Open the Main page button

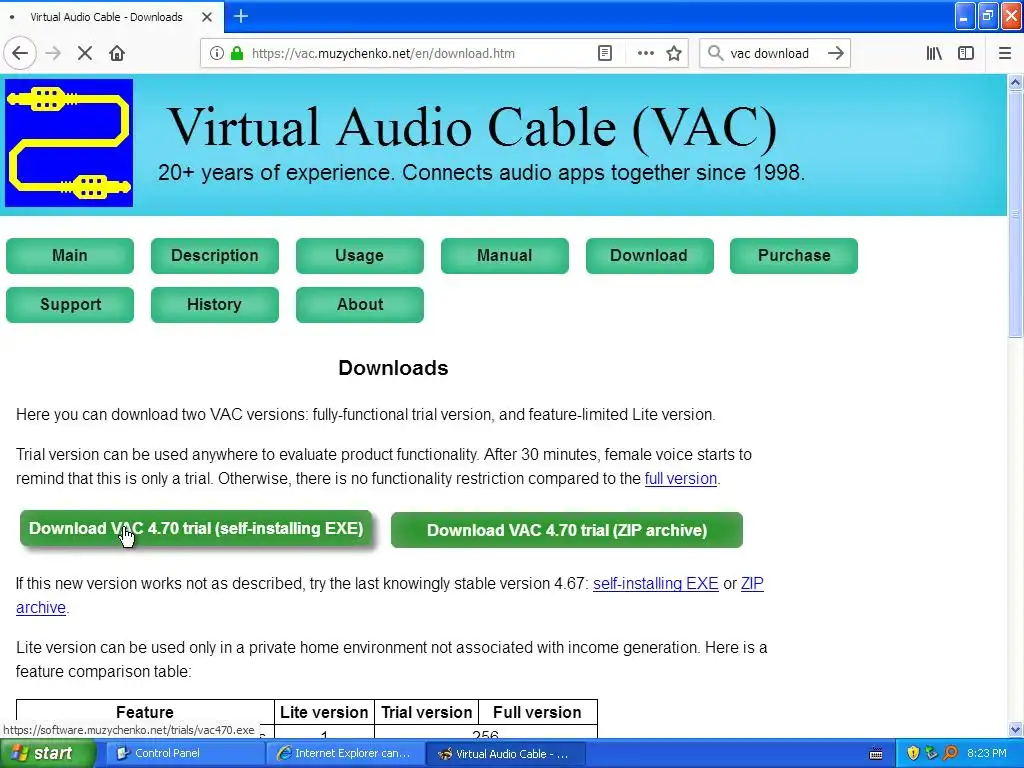click(x=70, y=255)
